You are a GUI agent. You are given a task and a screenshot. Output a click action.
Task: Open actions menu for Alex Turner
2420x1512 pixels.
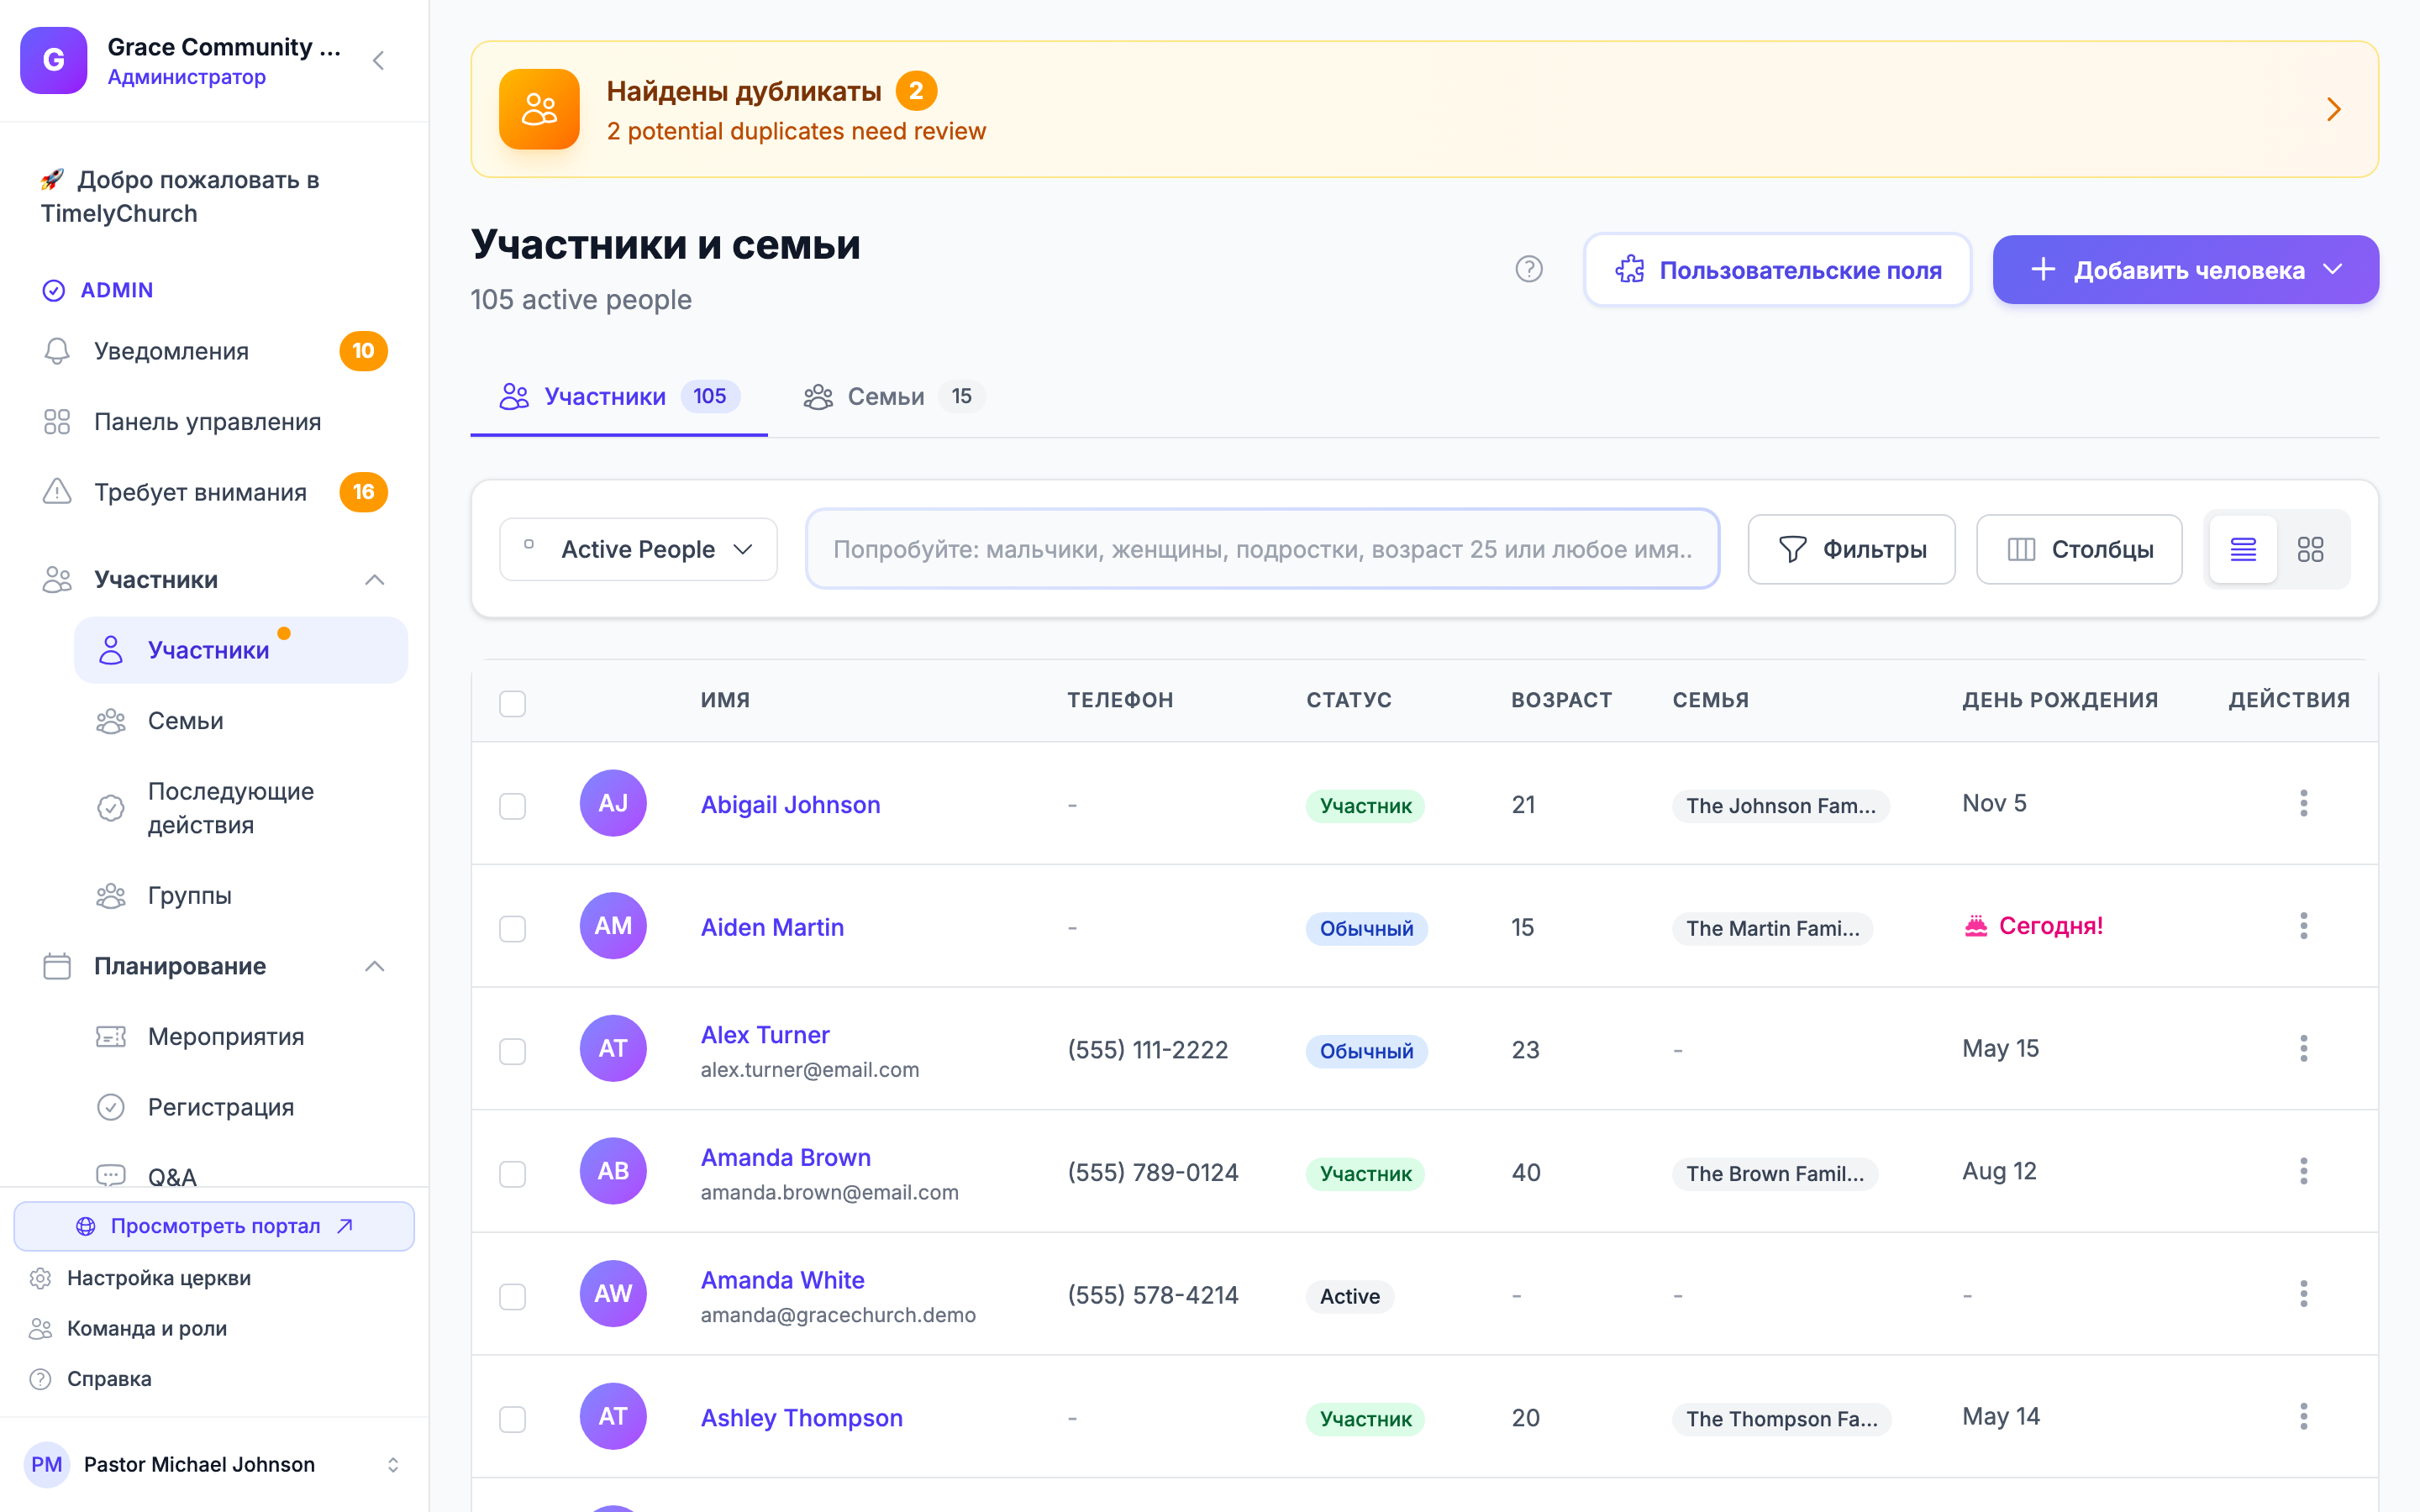[2303, 1048]
